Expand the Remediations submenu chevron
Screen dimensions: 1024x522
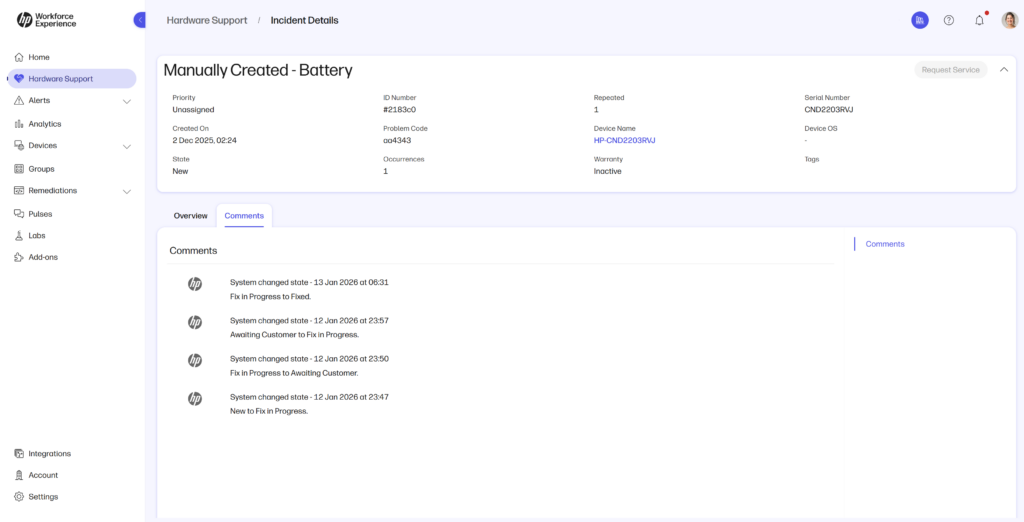pyautogui.click(x=127, y=191)
